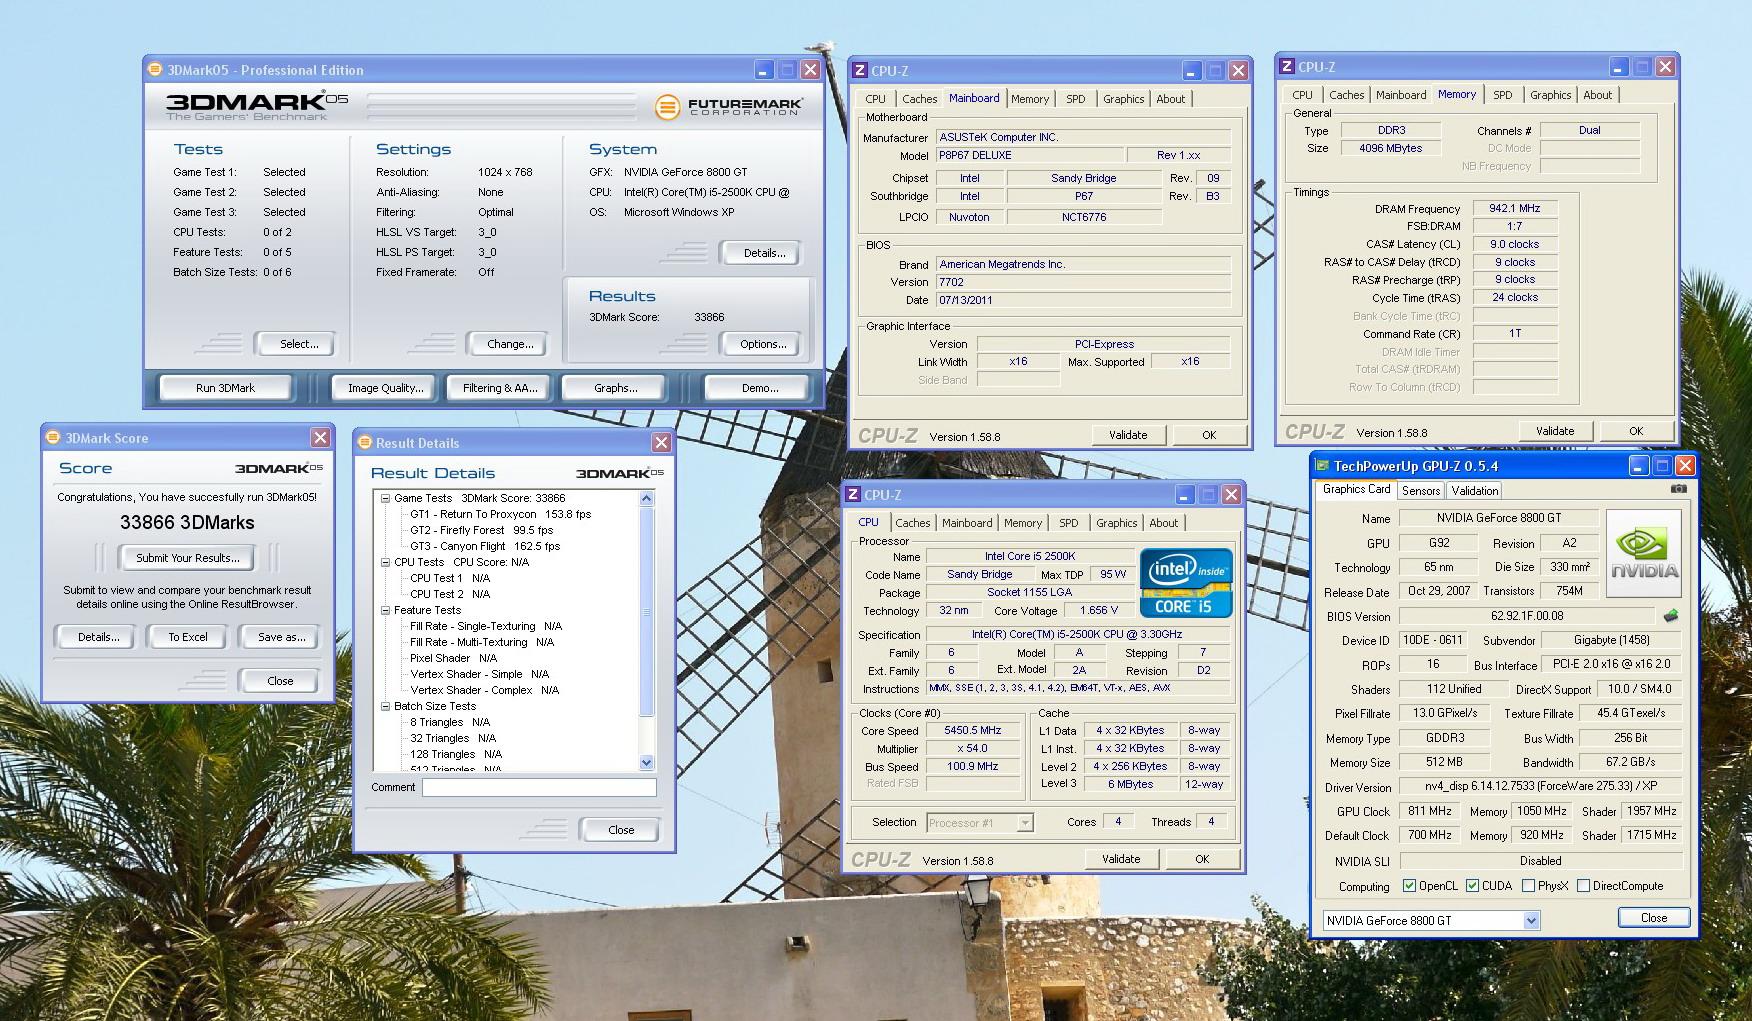The width and height of the screenshot is (1752, 1021).
Task: Click the CPU-Z Mainboard window title icon
Action: click(x=859, y=70)
